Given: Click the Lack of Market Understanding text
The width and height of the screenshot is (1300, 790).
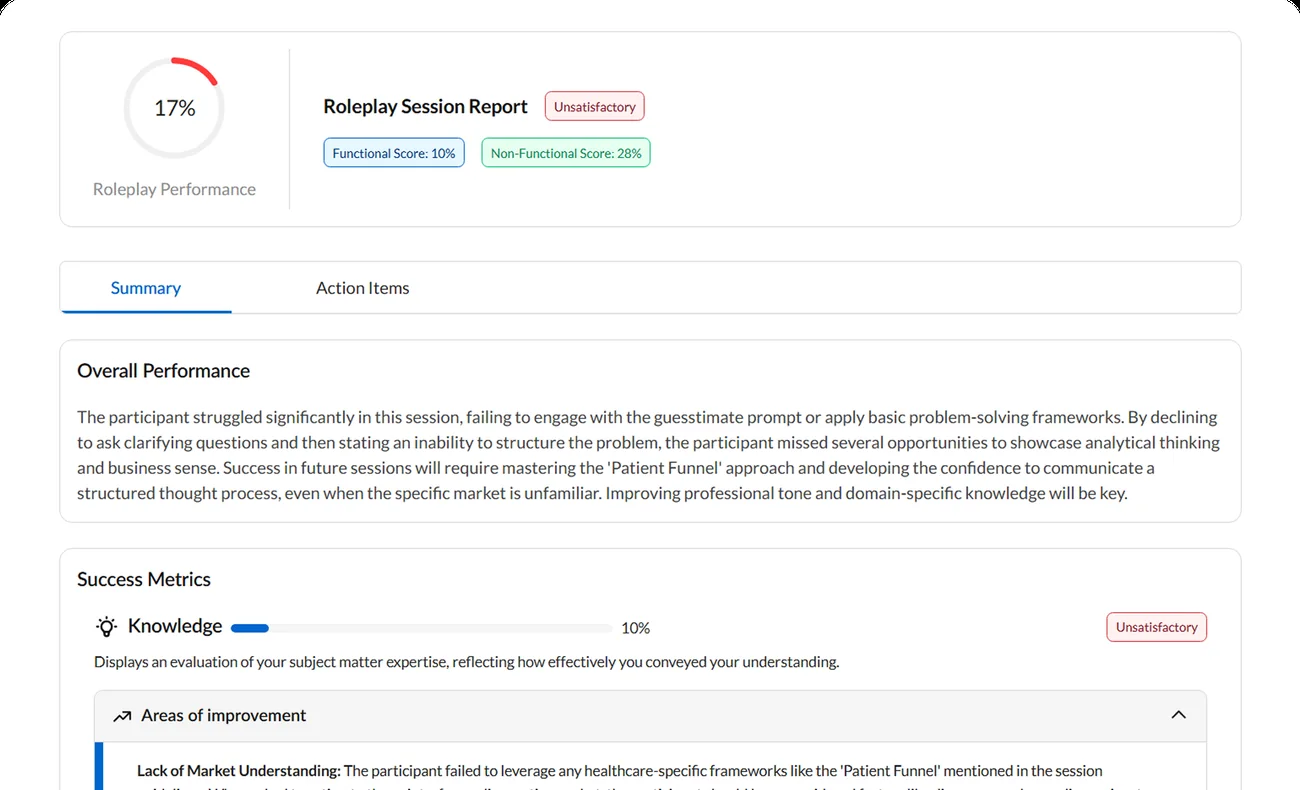Looking at the screenshot, I should point(239,771).
